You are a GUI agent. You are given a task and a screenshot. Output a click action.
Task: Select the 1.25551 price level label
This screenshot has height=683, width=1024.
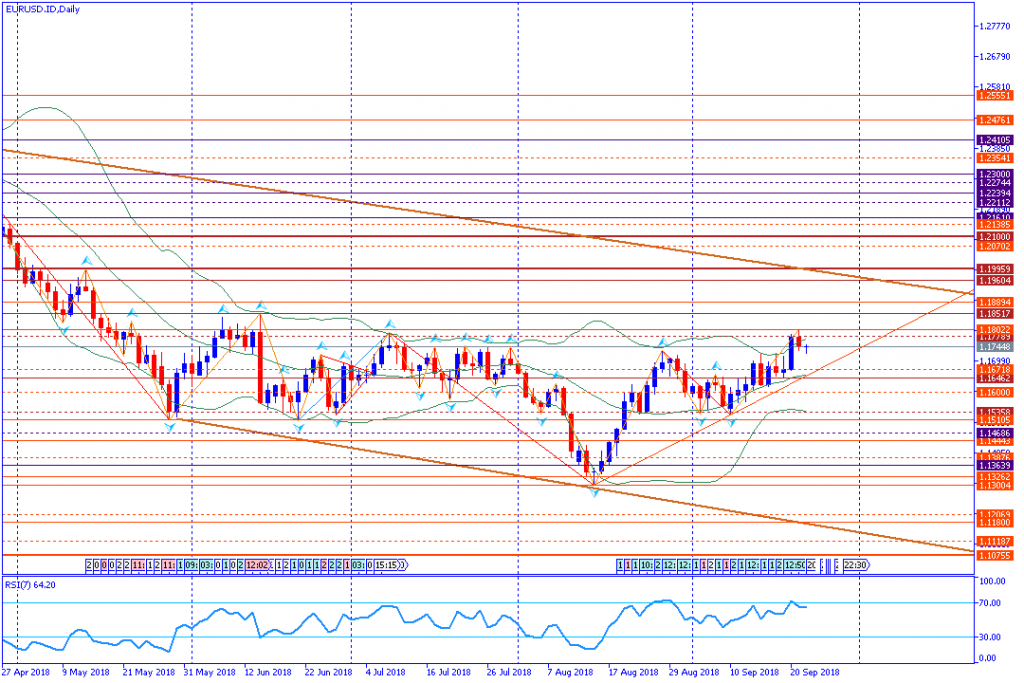tap(995, 95)
